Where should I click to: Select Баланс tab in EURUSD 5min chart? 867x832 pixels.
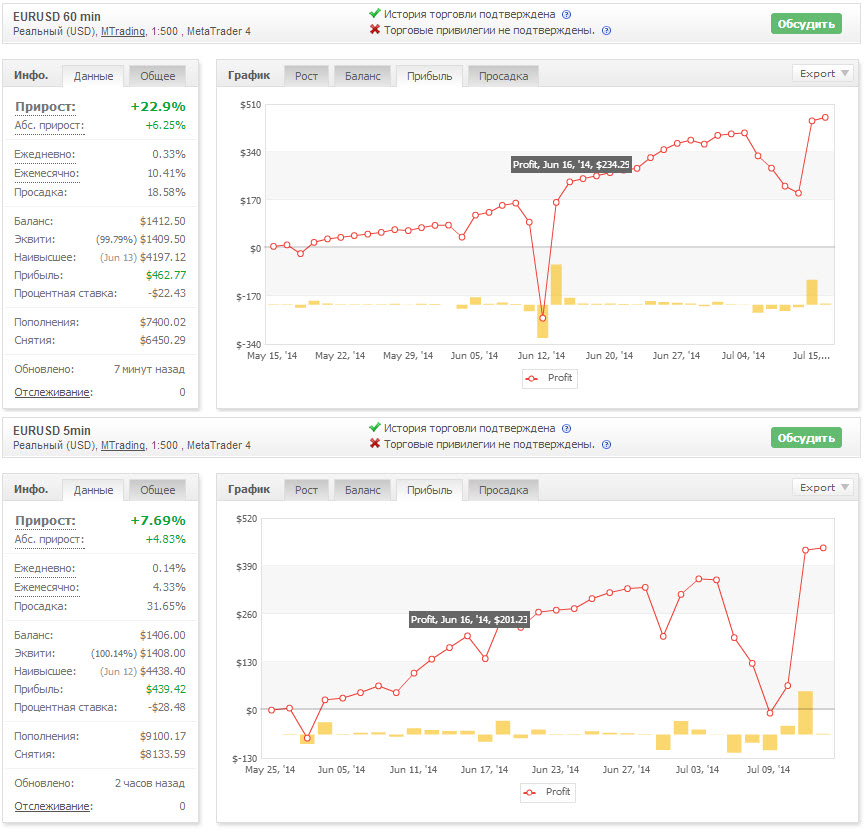tap(363, 490)
